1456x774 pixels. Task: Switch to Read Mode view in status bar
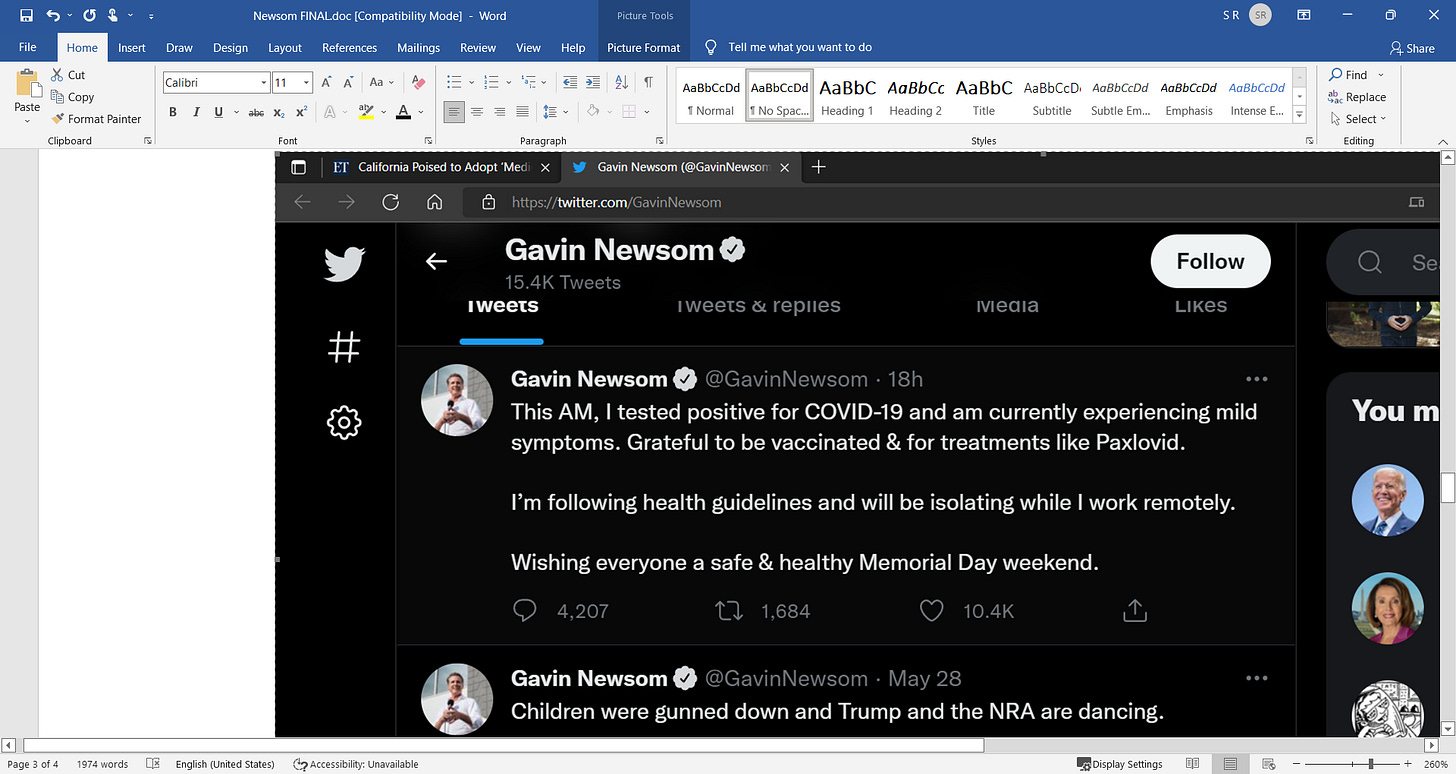tap(1192, 764)
